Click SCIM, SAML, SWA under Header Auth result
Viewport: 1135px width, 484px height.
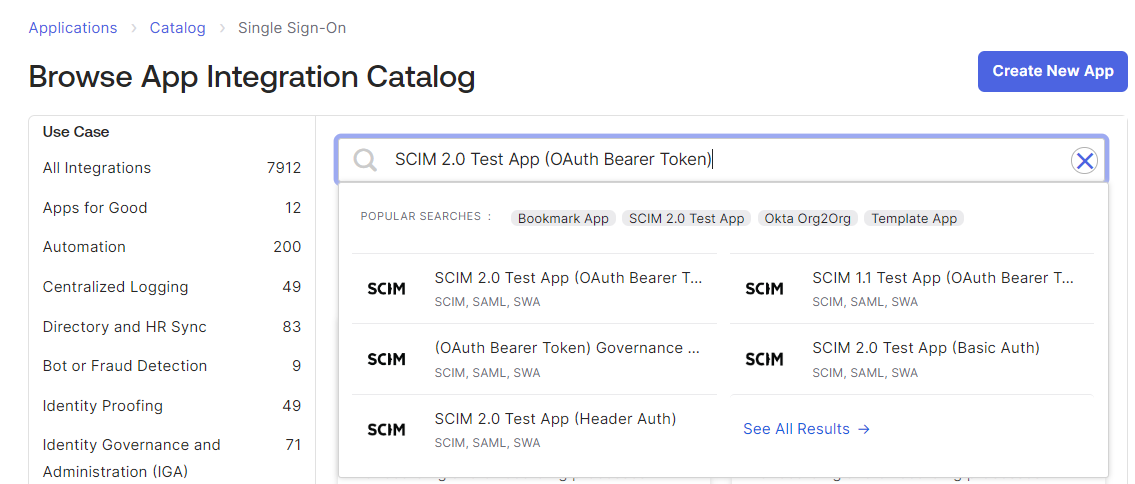coord(487,443)
